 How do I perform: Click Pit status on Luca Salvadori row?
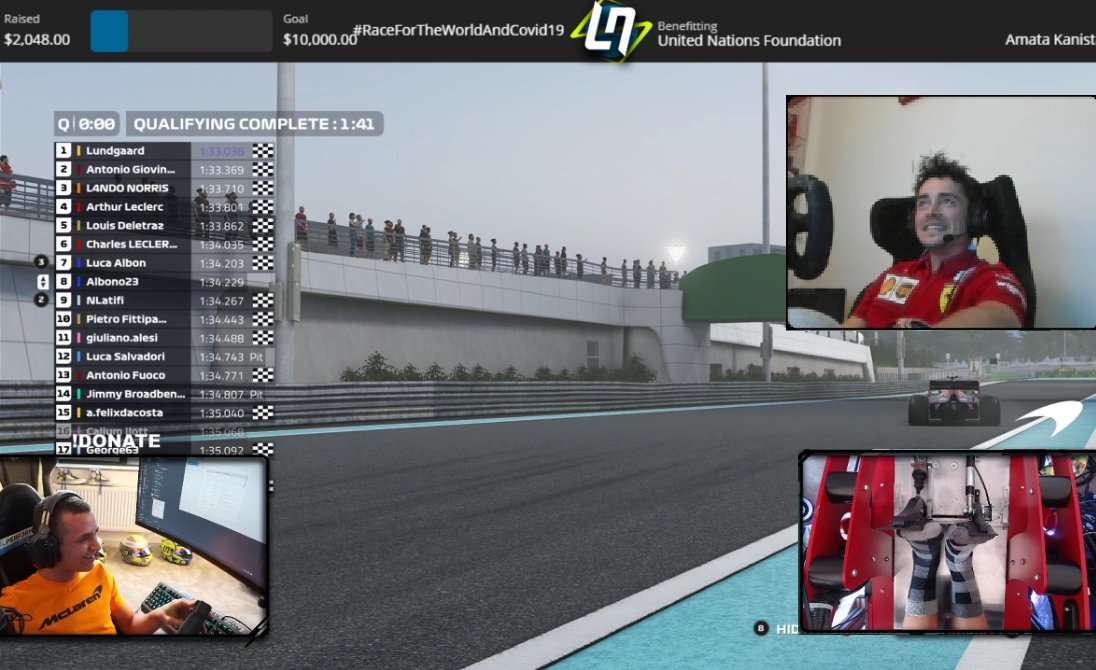click(257, 357)
